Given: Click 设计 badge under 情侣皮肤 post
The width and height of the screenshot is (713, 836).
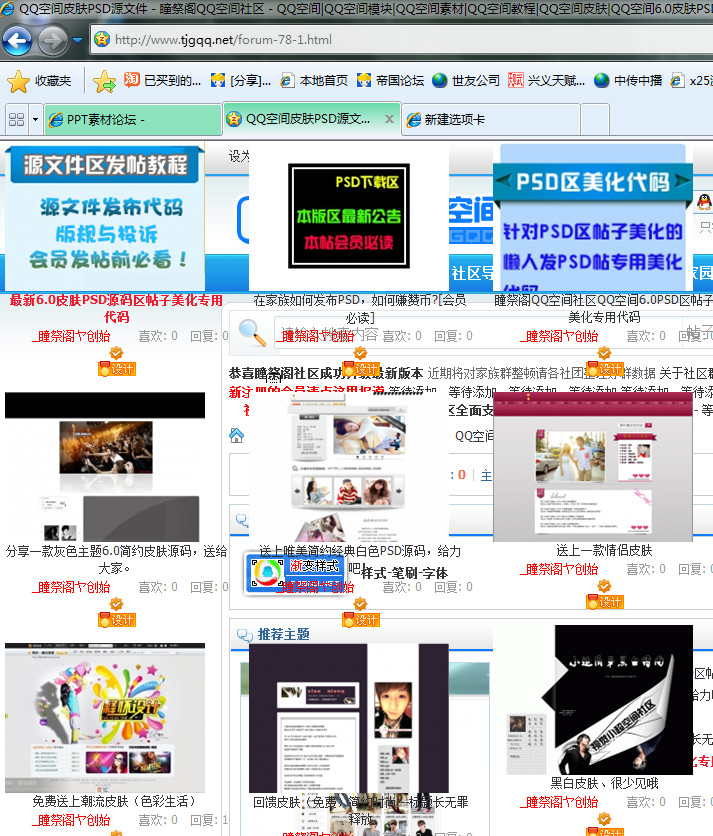Looking at the screenshot, I should (604, 602).
